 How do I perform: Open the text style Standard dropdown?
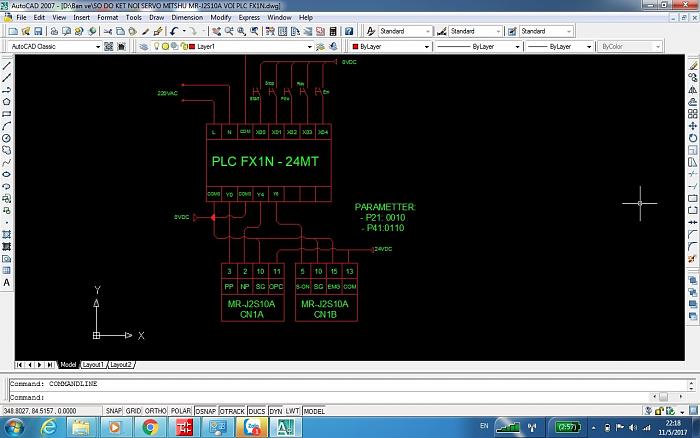[428, 31]
